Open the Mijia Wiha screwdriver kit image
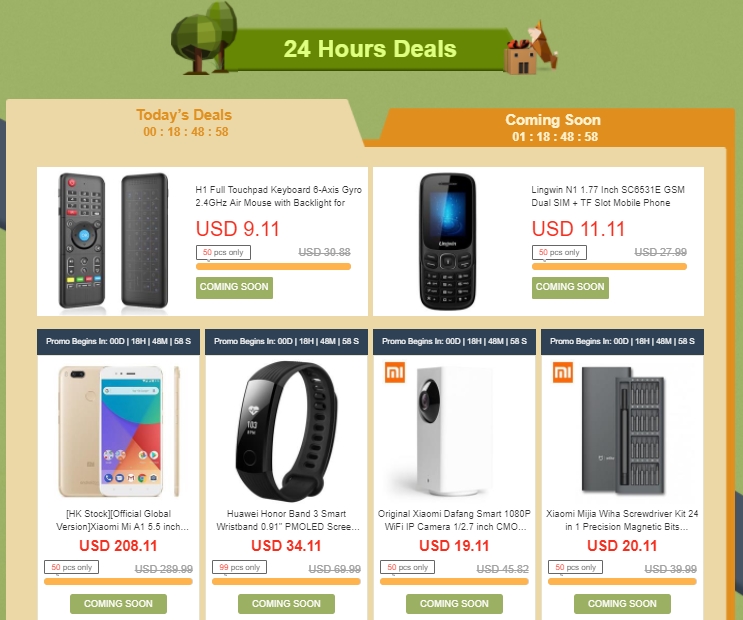 [622, 431]
